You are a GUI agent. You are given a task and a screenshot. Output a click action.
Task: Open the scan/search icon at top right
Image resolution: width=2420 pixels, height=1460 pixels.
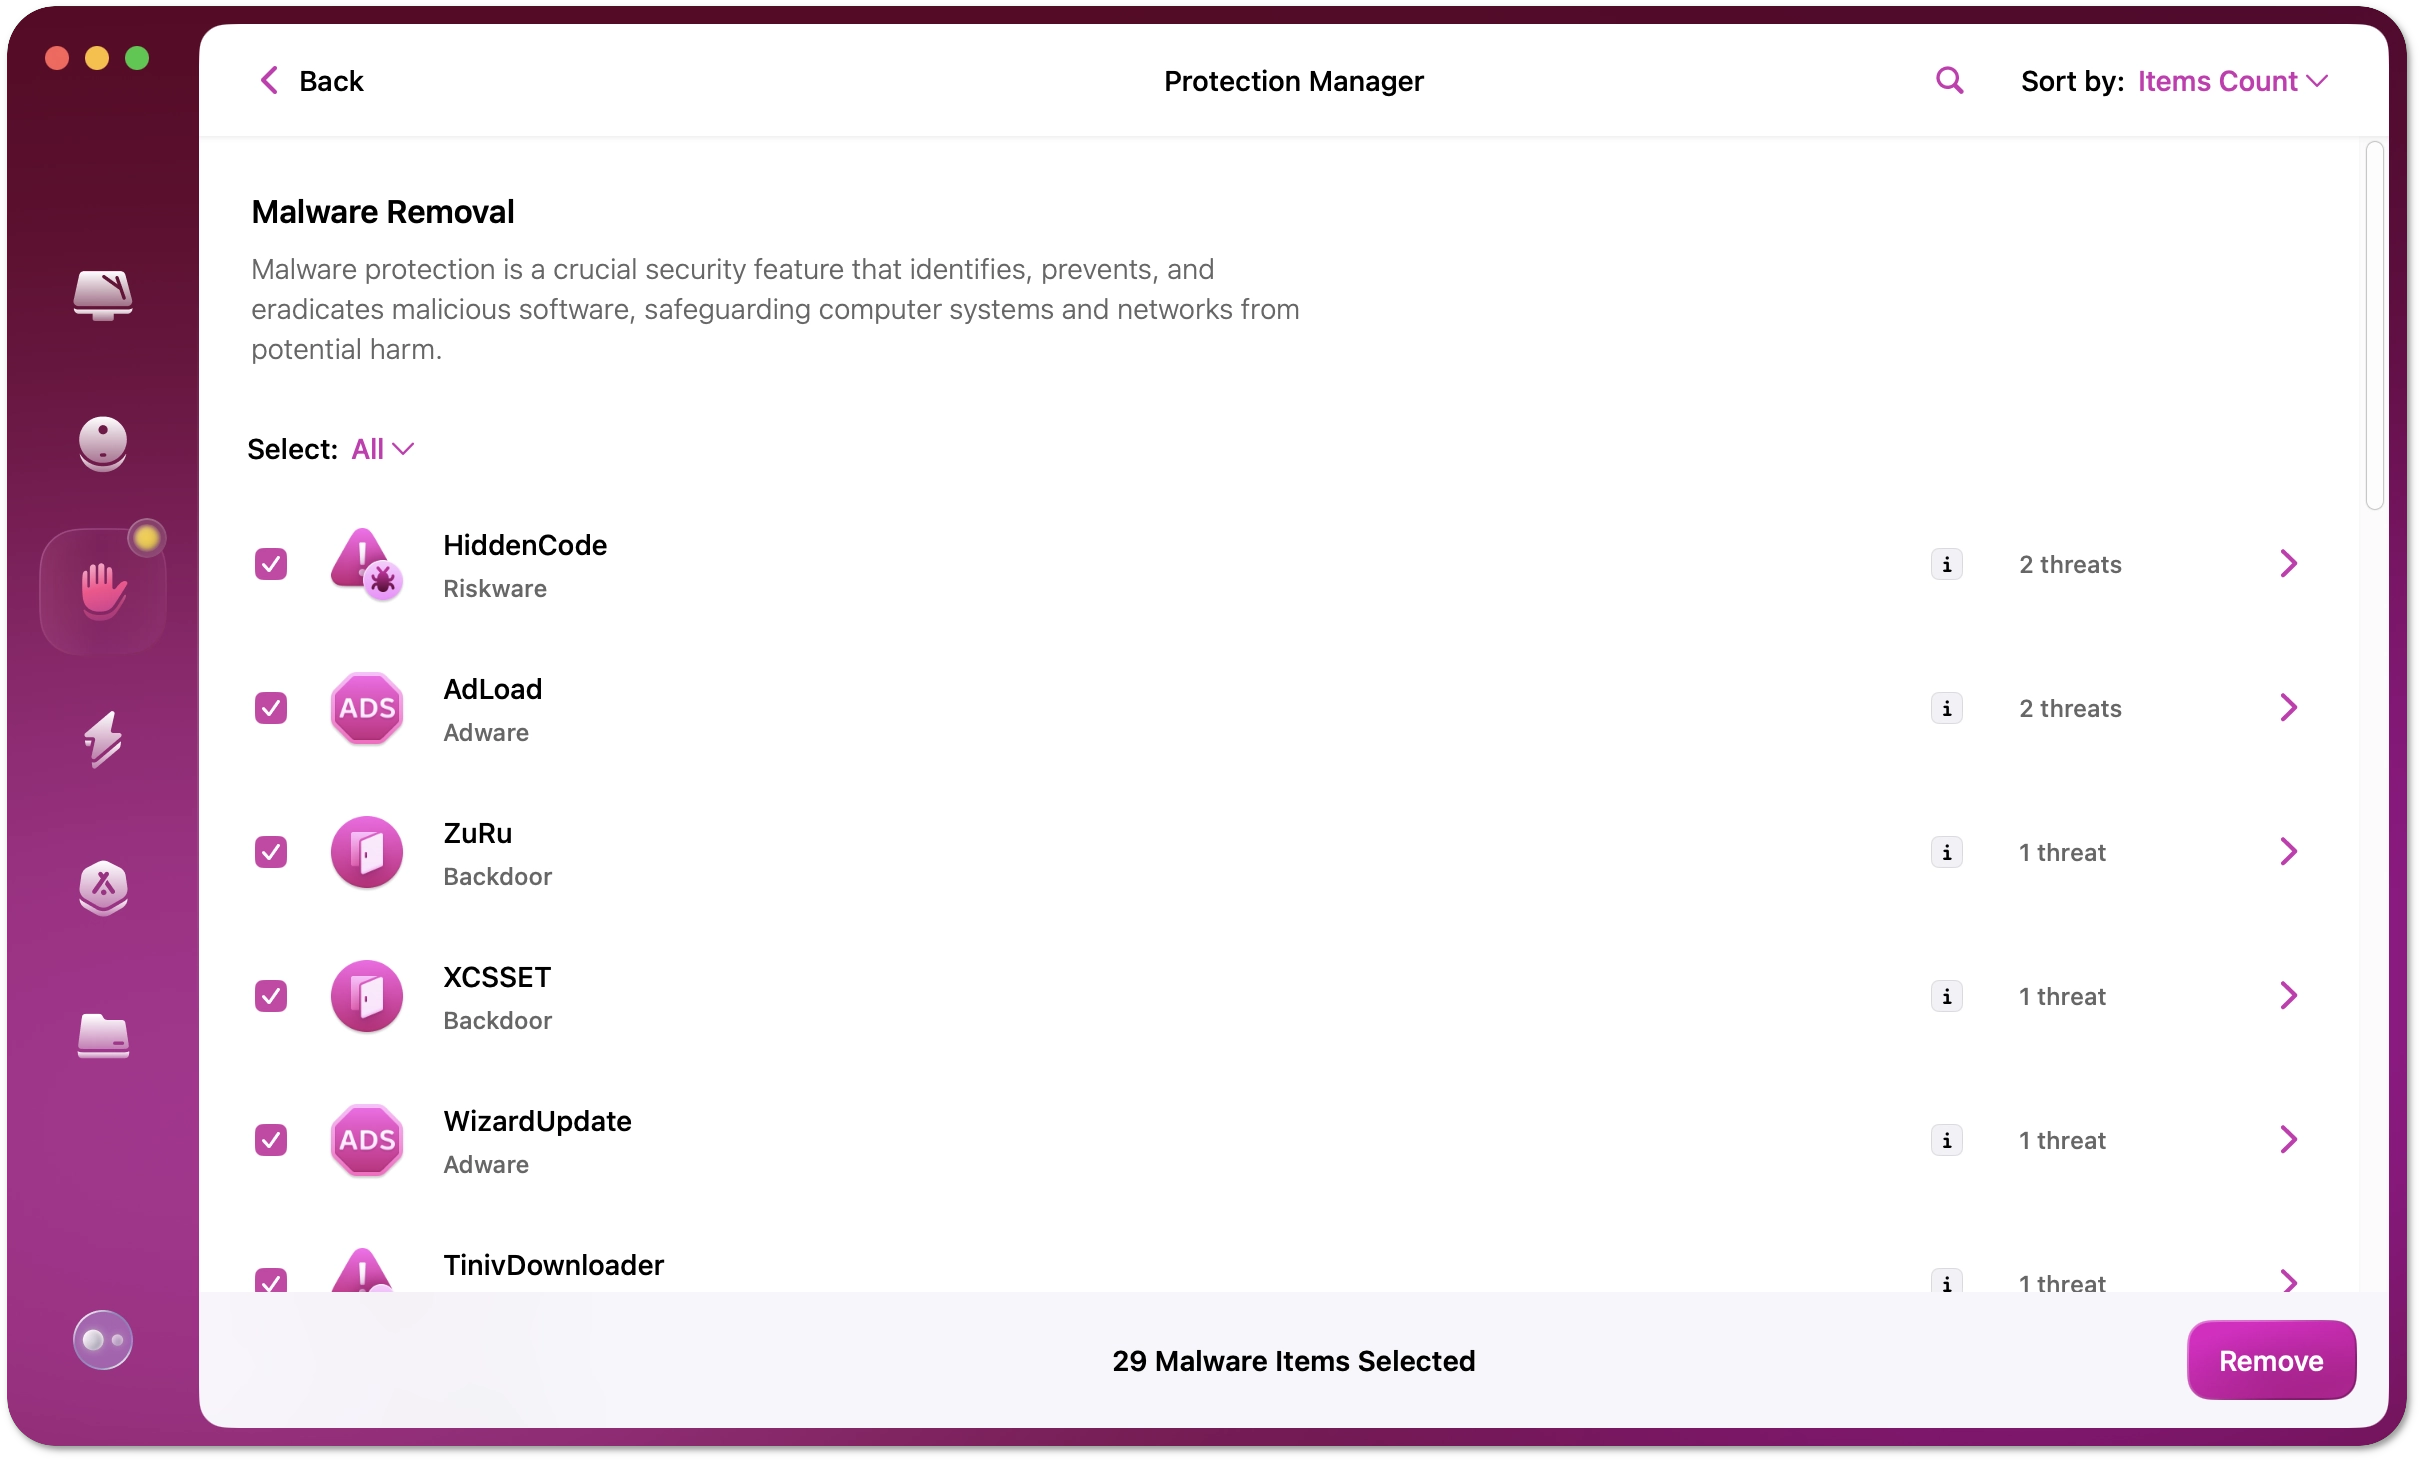pyautogui.click(x=1948, y=81)
